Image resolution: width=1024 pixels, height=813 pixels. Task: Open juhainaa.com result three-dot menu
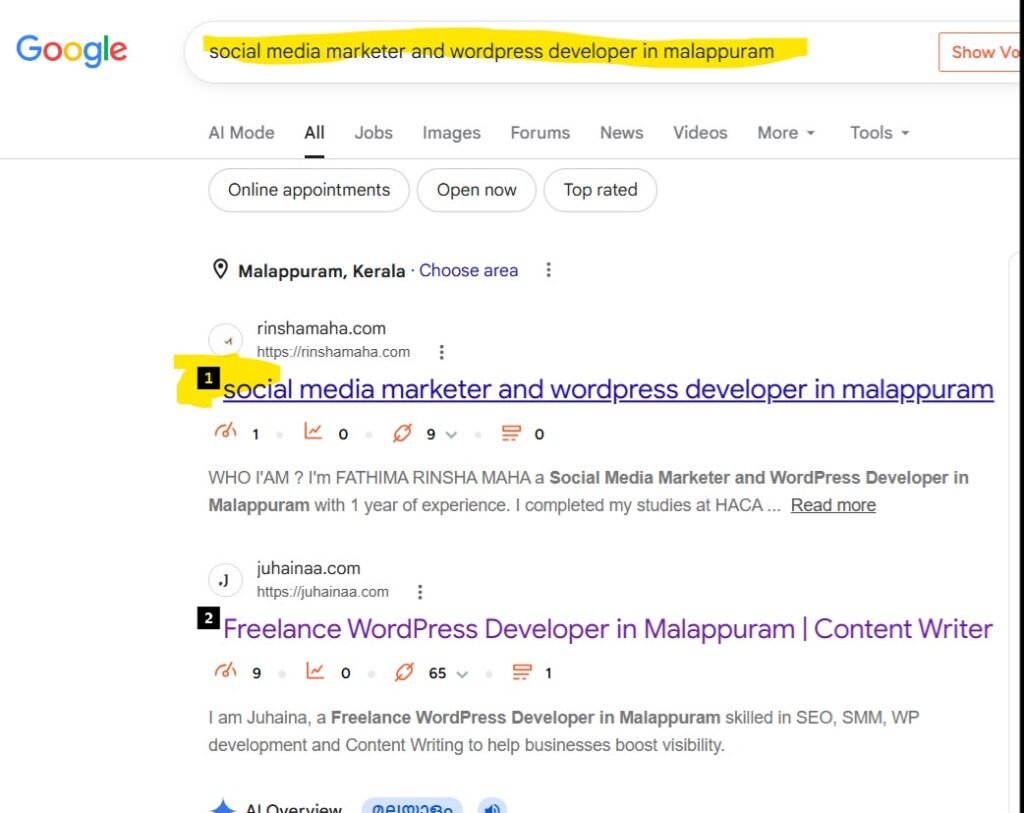tap(420, 592)
